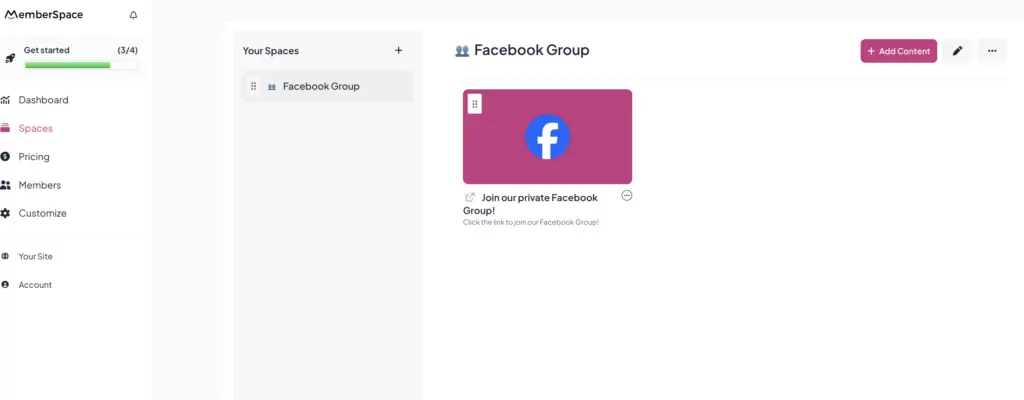Click the Get started rocket icon
1024x400 pixels.
click(10, 58)
